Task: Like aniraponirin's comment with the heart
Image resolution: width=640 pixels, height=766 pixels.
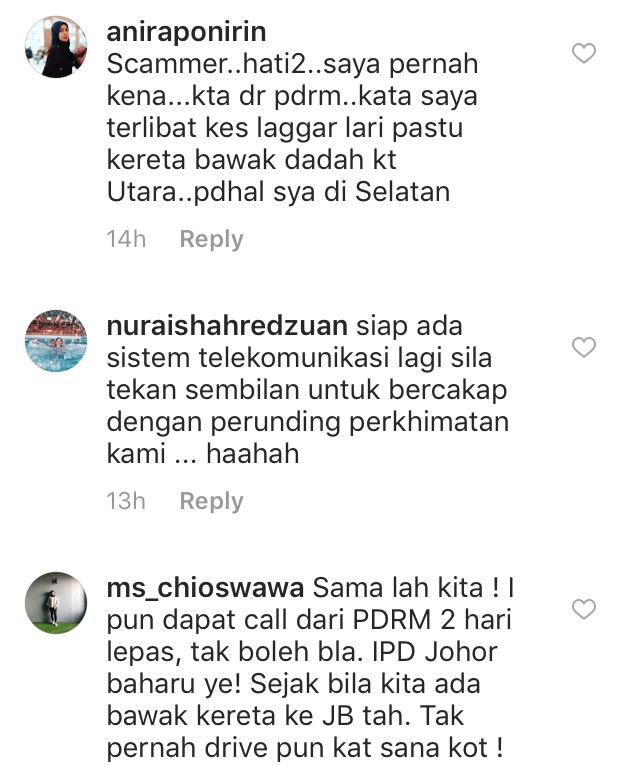Action: point(584,53)
